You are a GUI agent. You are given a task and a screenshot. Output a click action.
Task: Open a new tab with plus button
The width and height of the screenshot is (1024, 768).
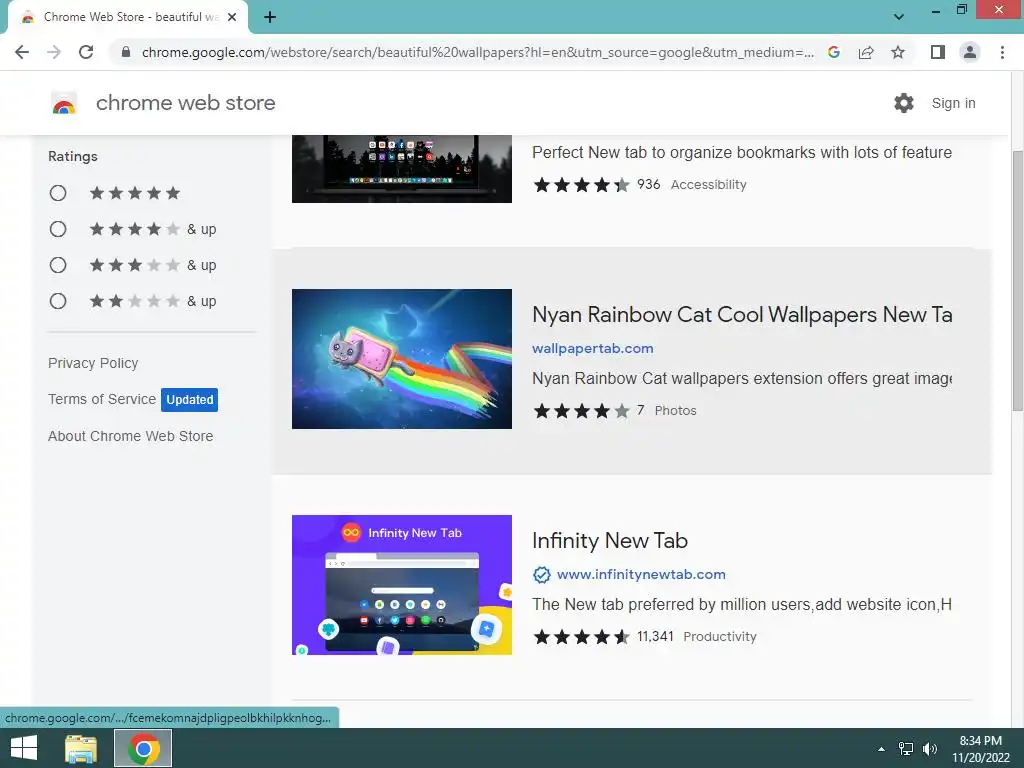270,17
